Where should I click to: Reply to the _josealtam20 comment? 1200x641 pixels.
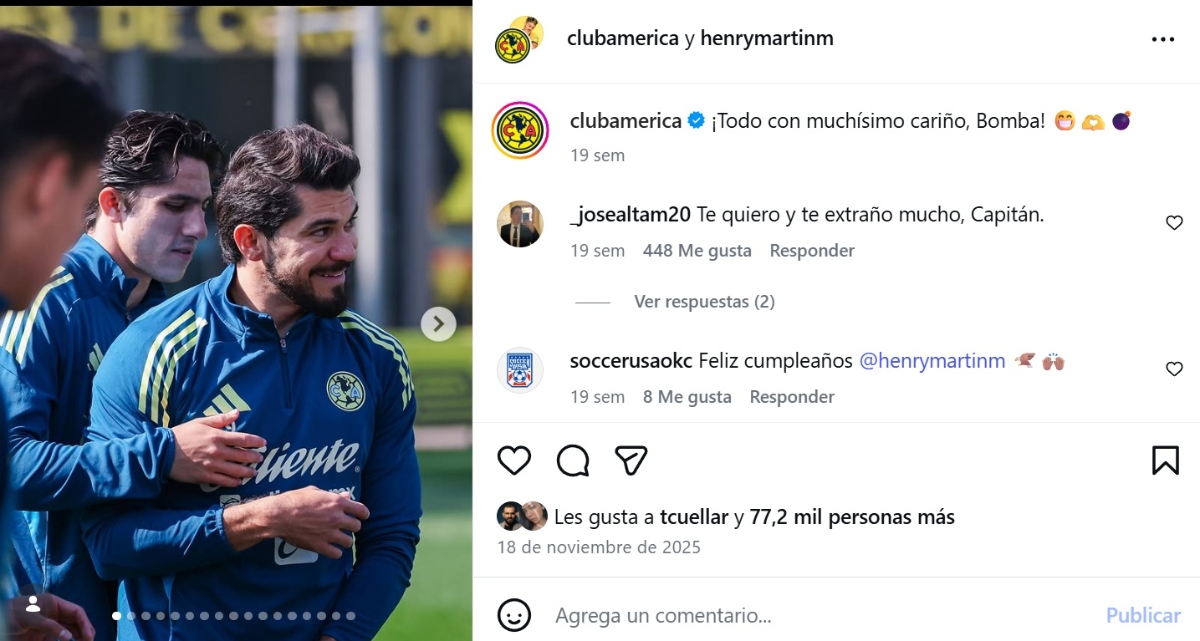coord(812,250)
